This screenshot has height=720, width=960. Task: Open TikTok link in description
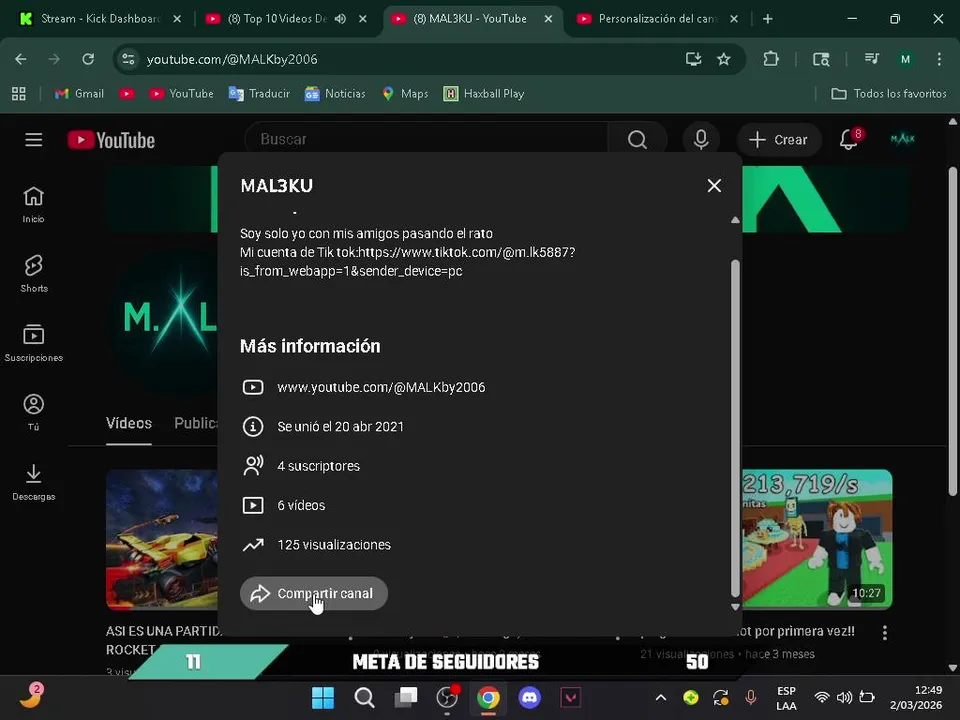tap(407, 261)
